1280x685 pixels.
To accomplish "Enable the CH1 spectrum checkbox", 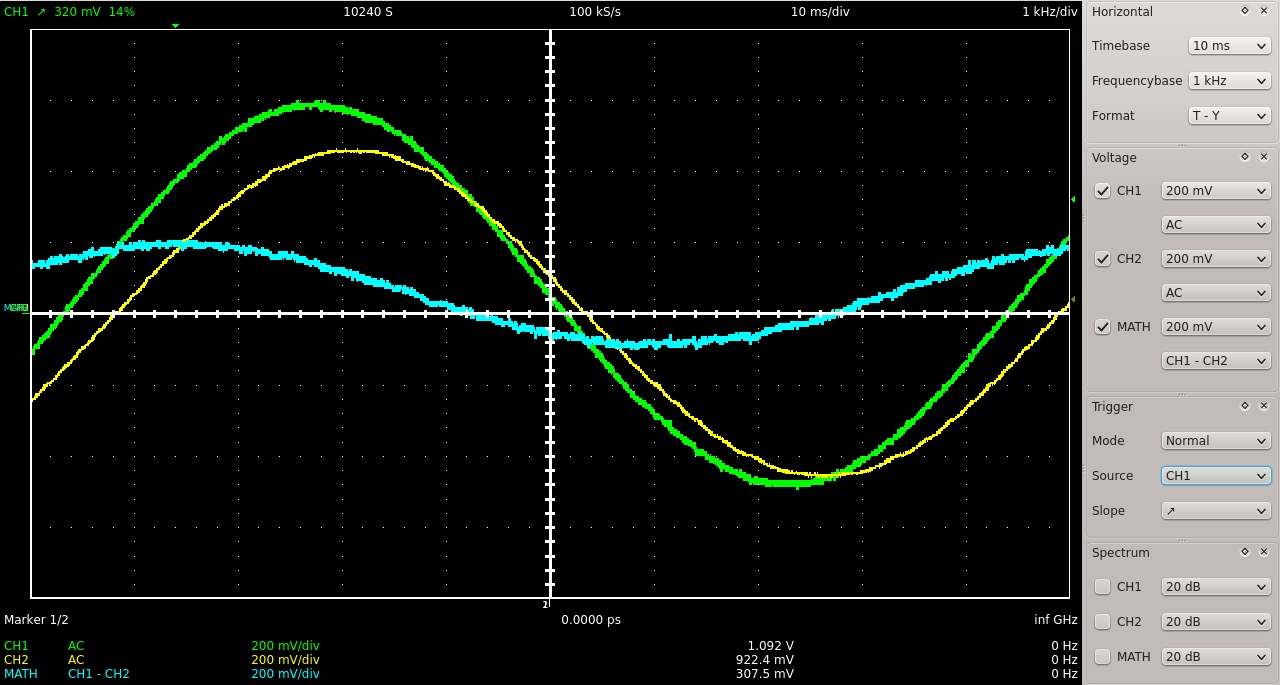I will point(1103,587).
